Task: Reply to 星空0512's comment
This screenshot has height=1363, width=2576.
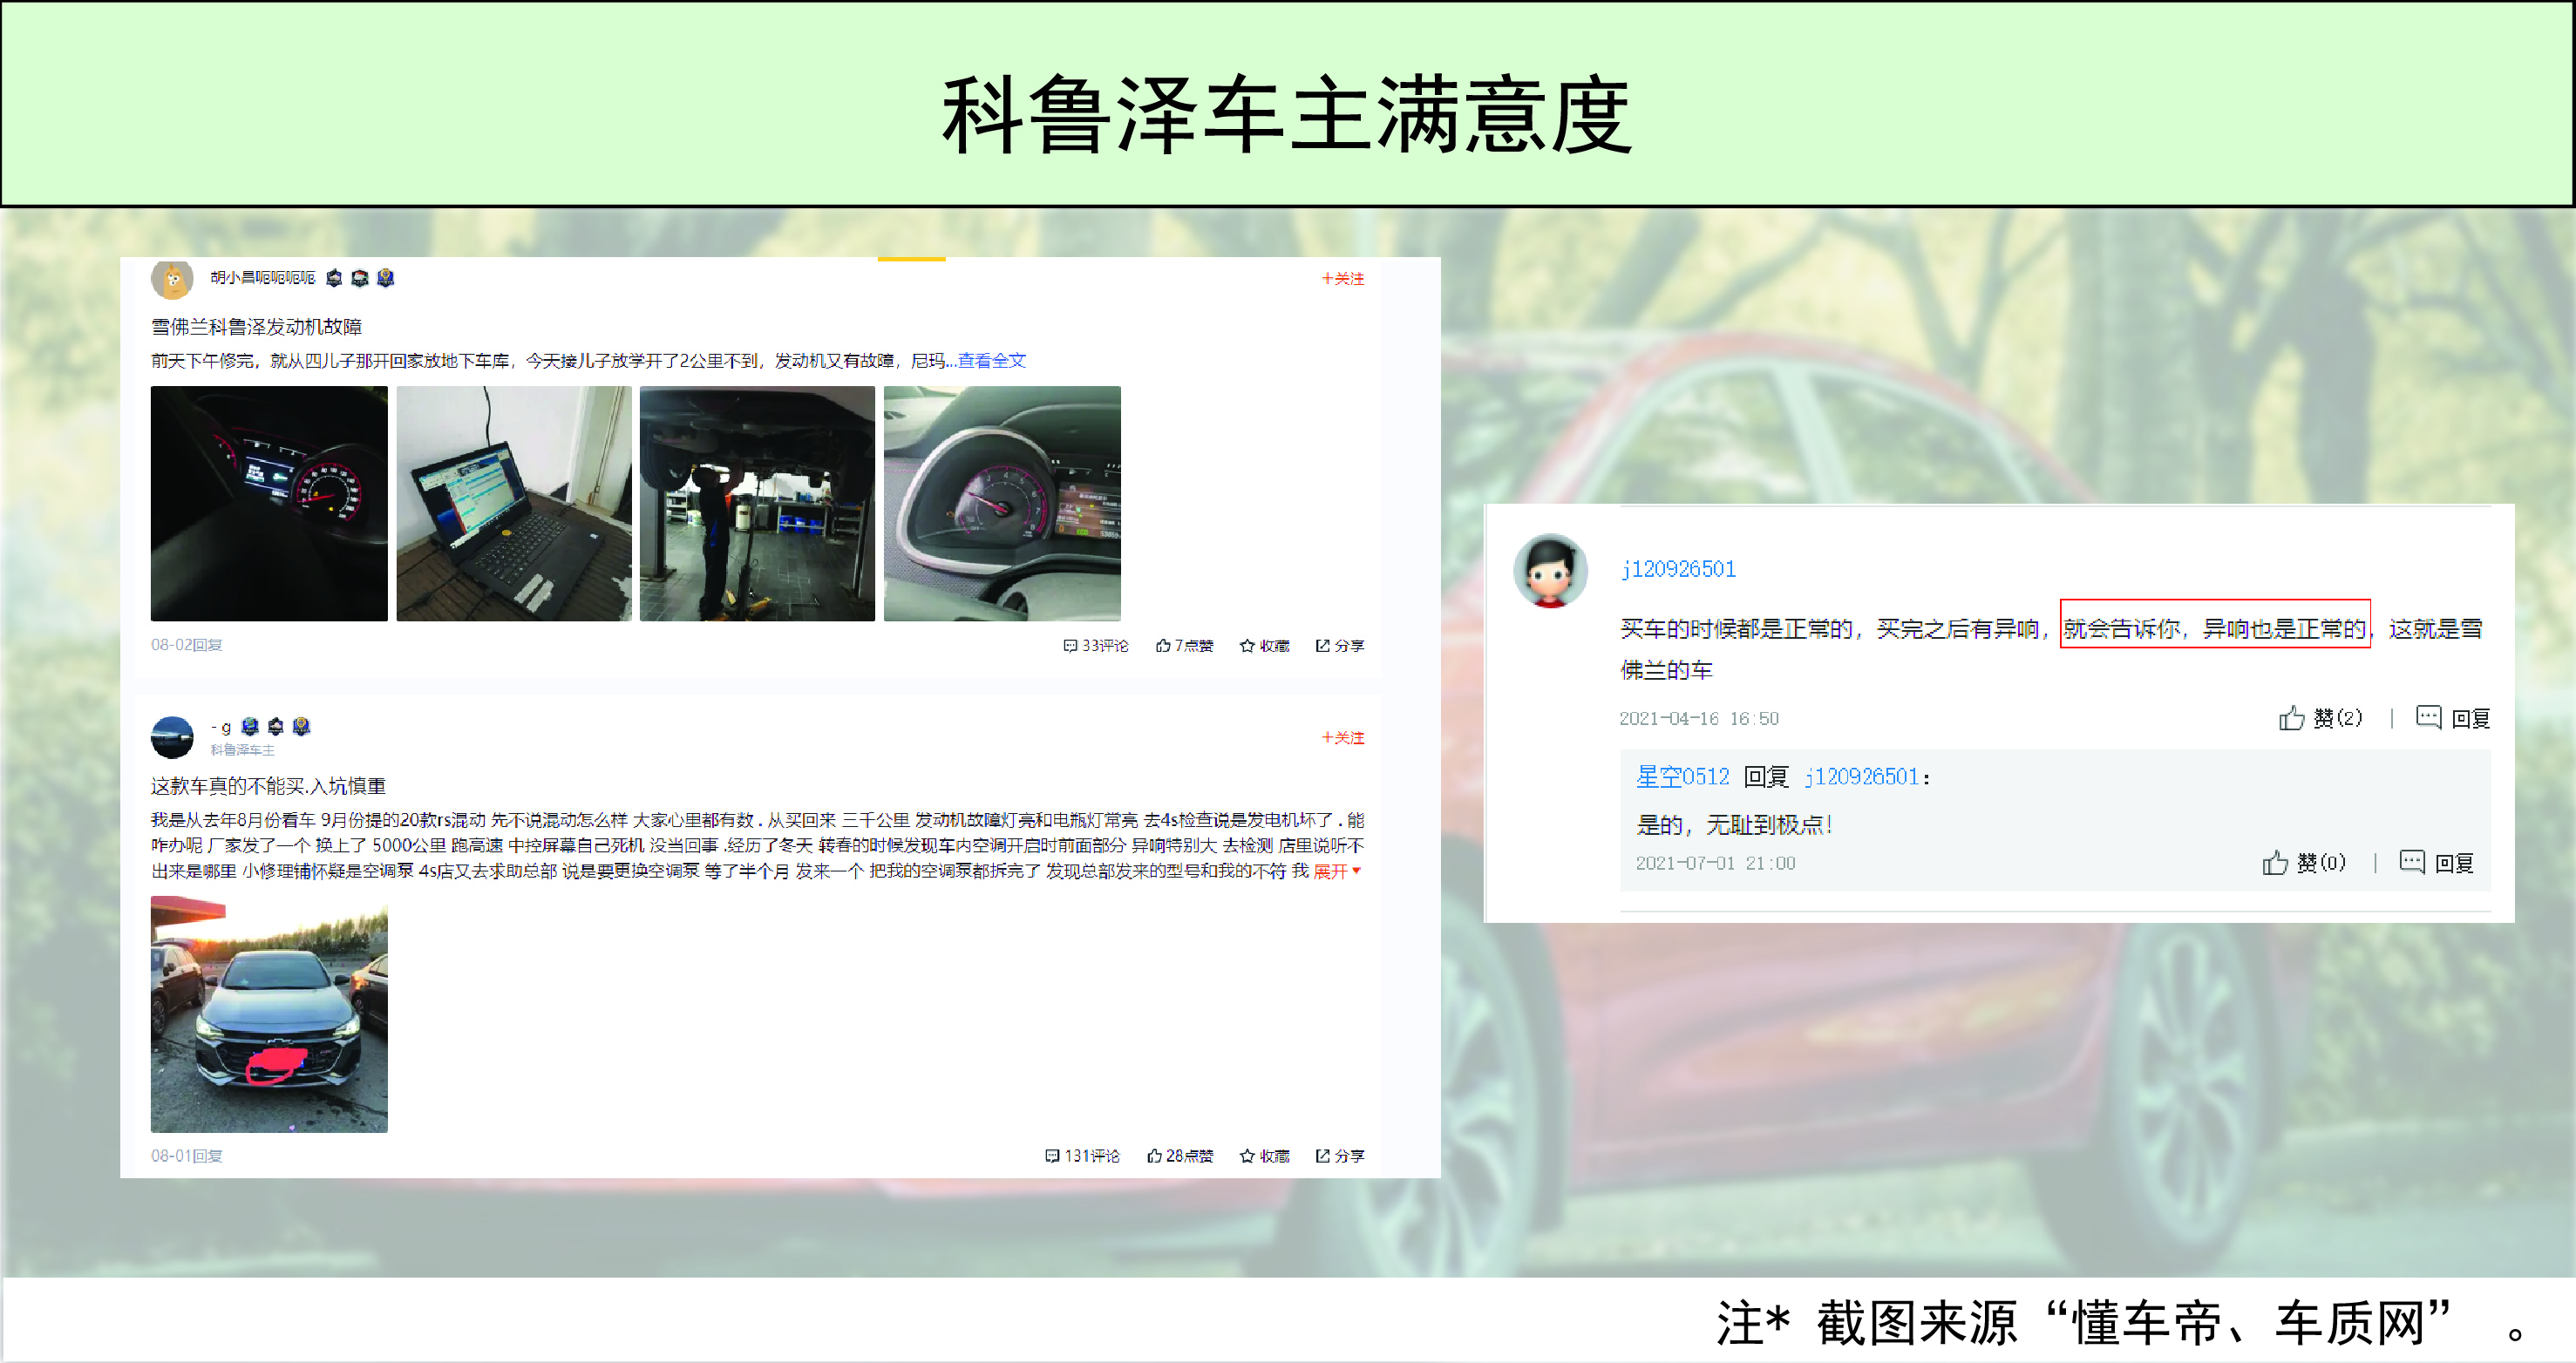Action: (x=2437, y=863)
